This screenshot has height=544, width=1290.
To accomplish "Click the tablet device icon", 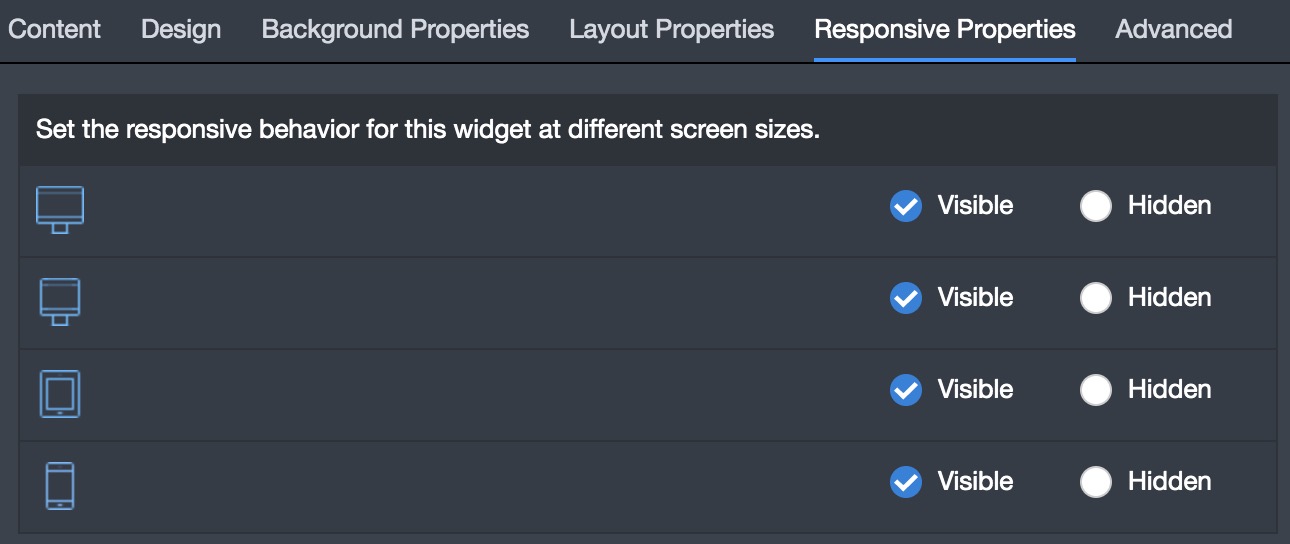I will [x=60, y=394].
